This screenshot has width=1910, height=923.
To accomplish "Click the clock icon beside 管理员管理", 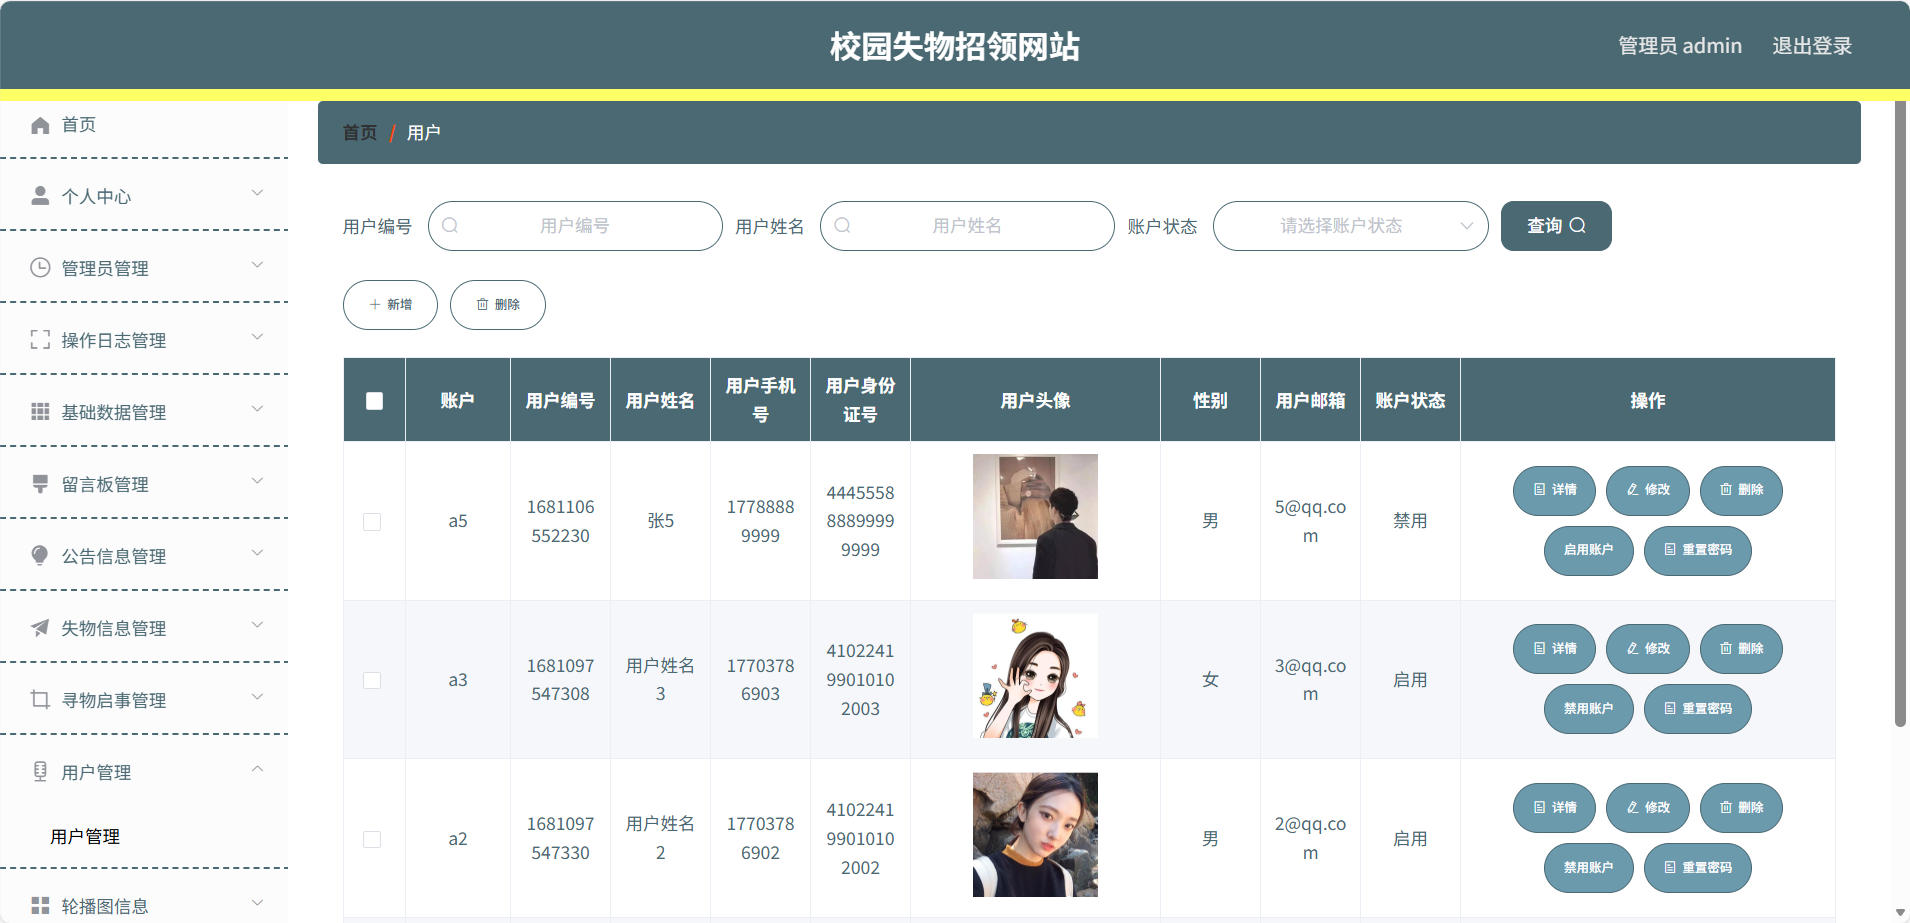I will 40,268.
